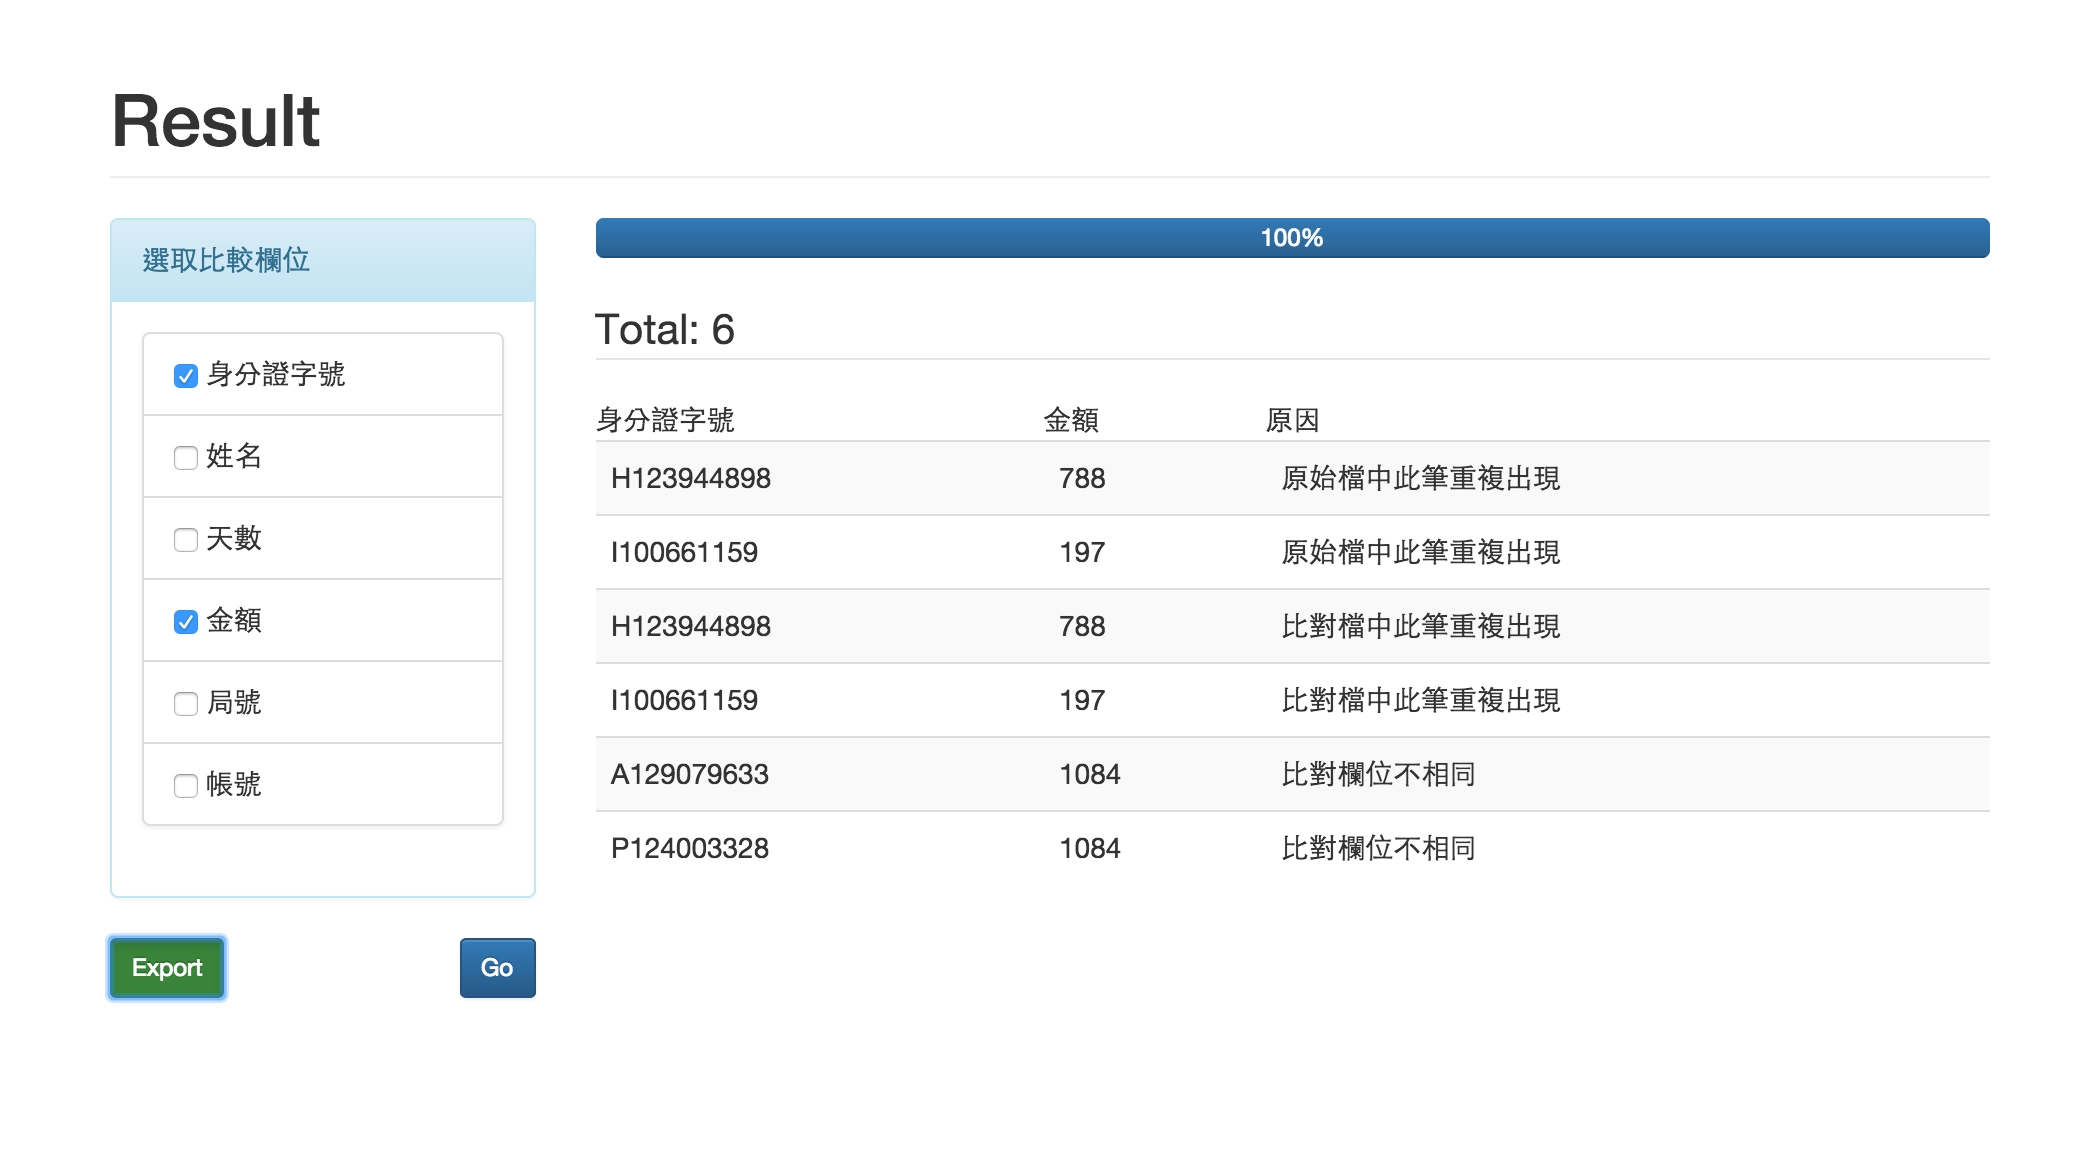Click ID cell P124003328
This screenshot has height=1156, width=2100.
[690, 848]
